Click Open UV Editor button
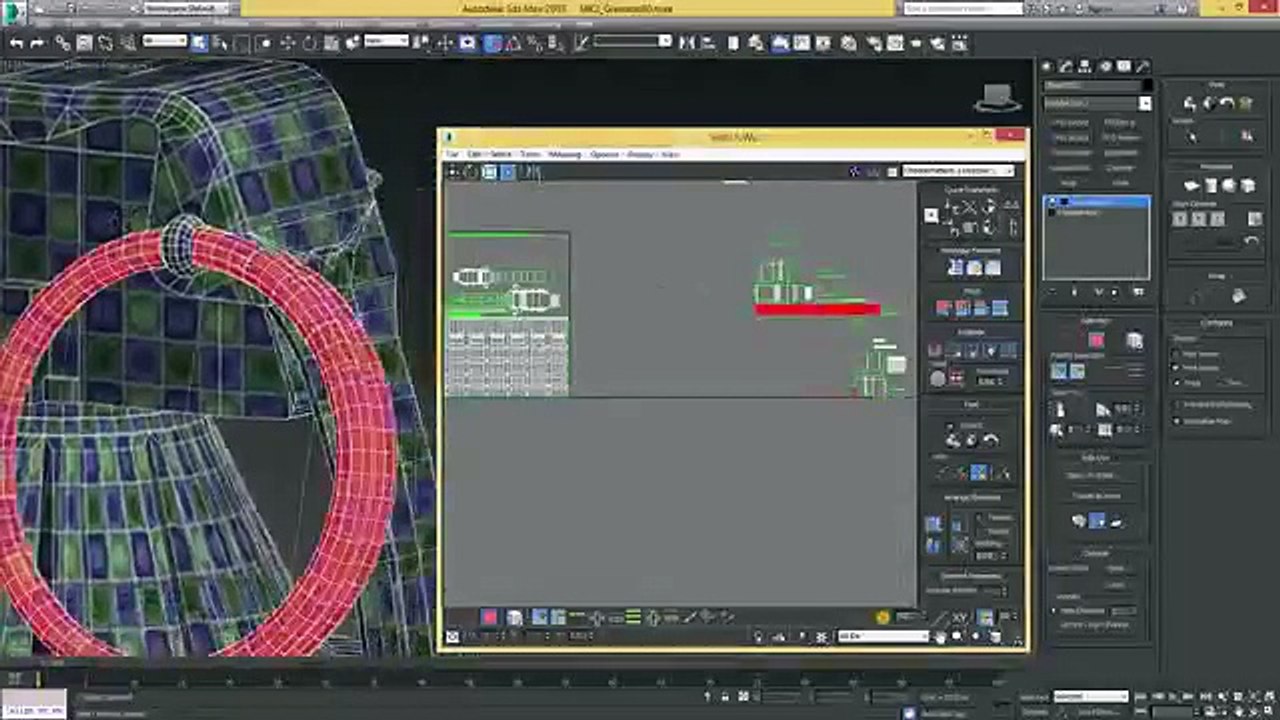This screenshot has width=1280, height=720. coord(1095,476)
